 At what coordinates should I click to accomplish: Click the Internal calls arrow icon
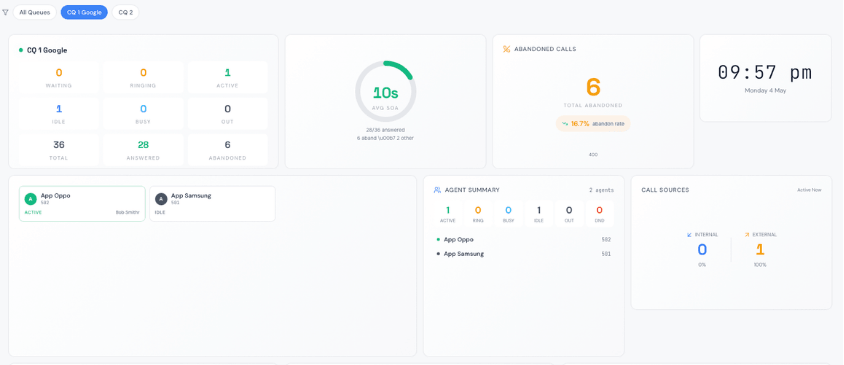(690, 235)
